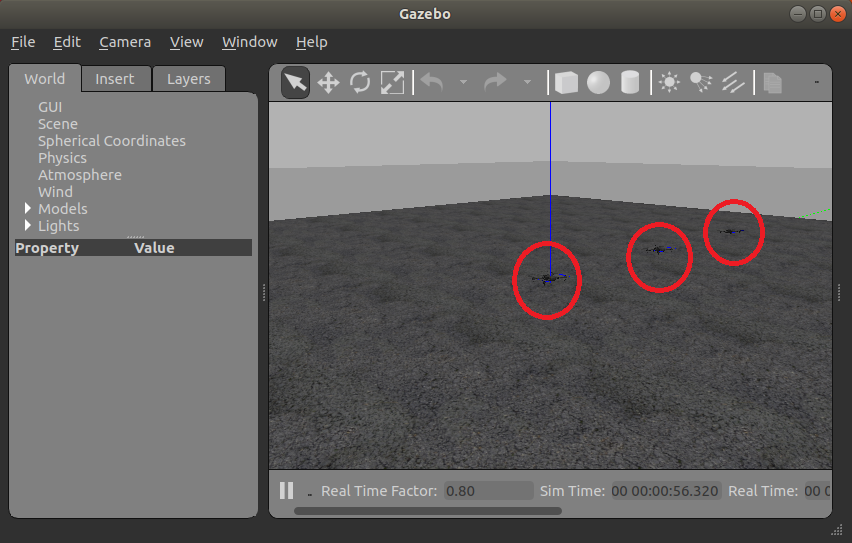Minimize the Gazebo window
852x543 pixels.
798,14
